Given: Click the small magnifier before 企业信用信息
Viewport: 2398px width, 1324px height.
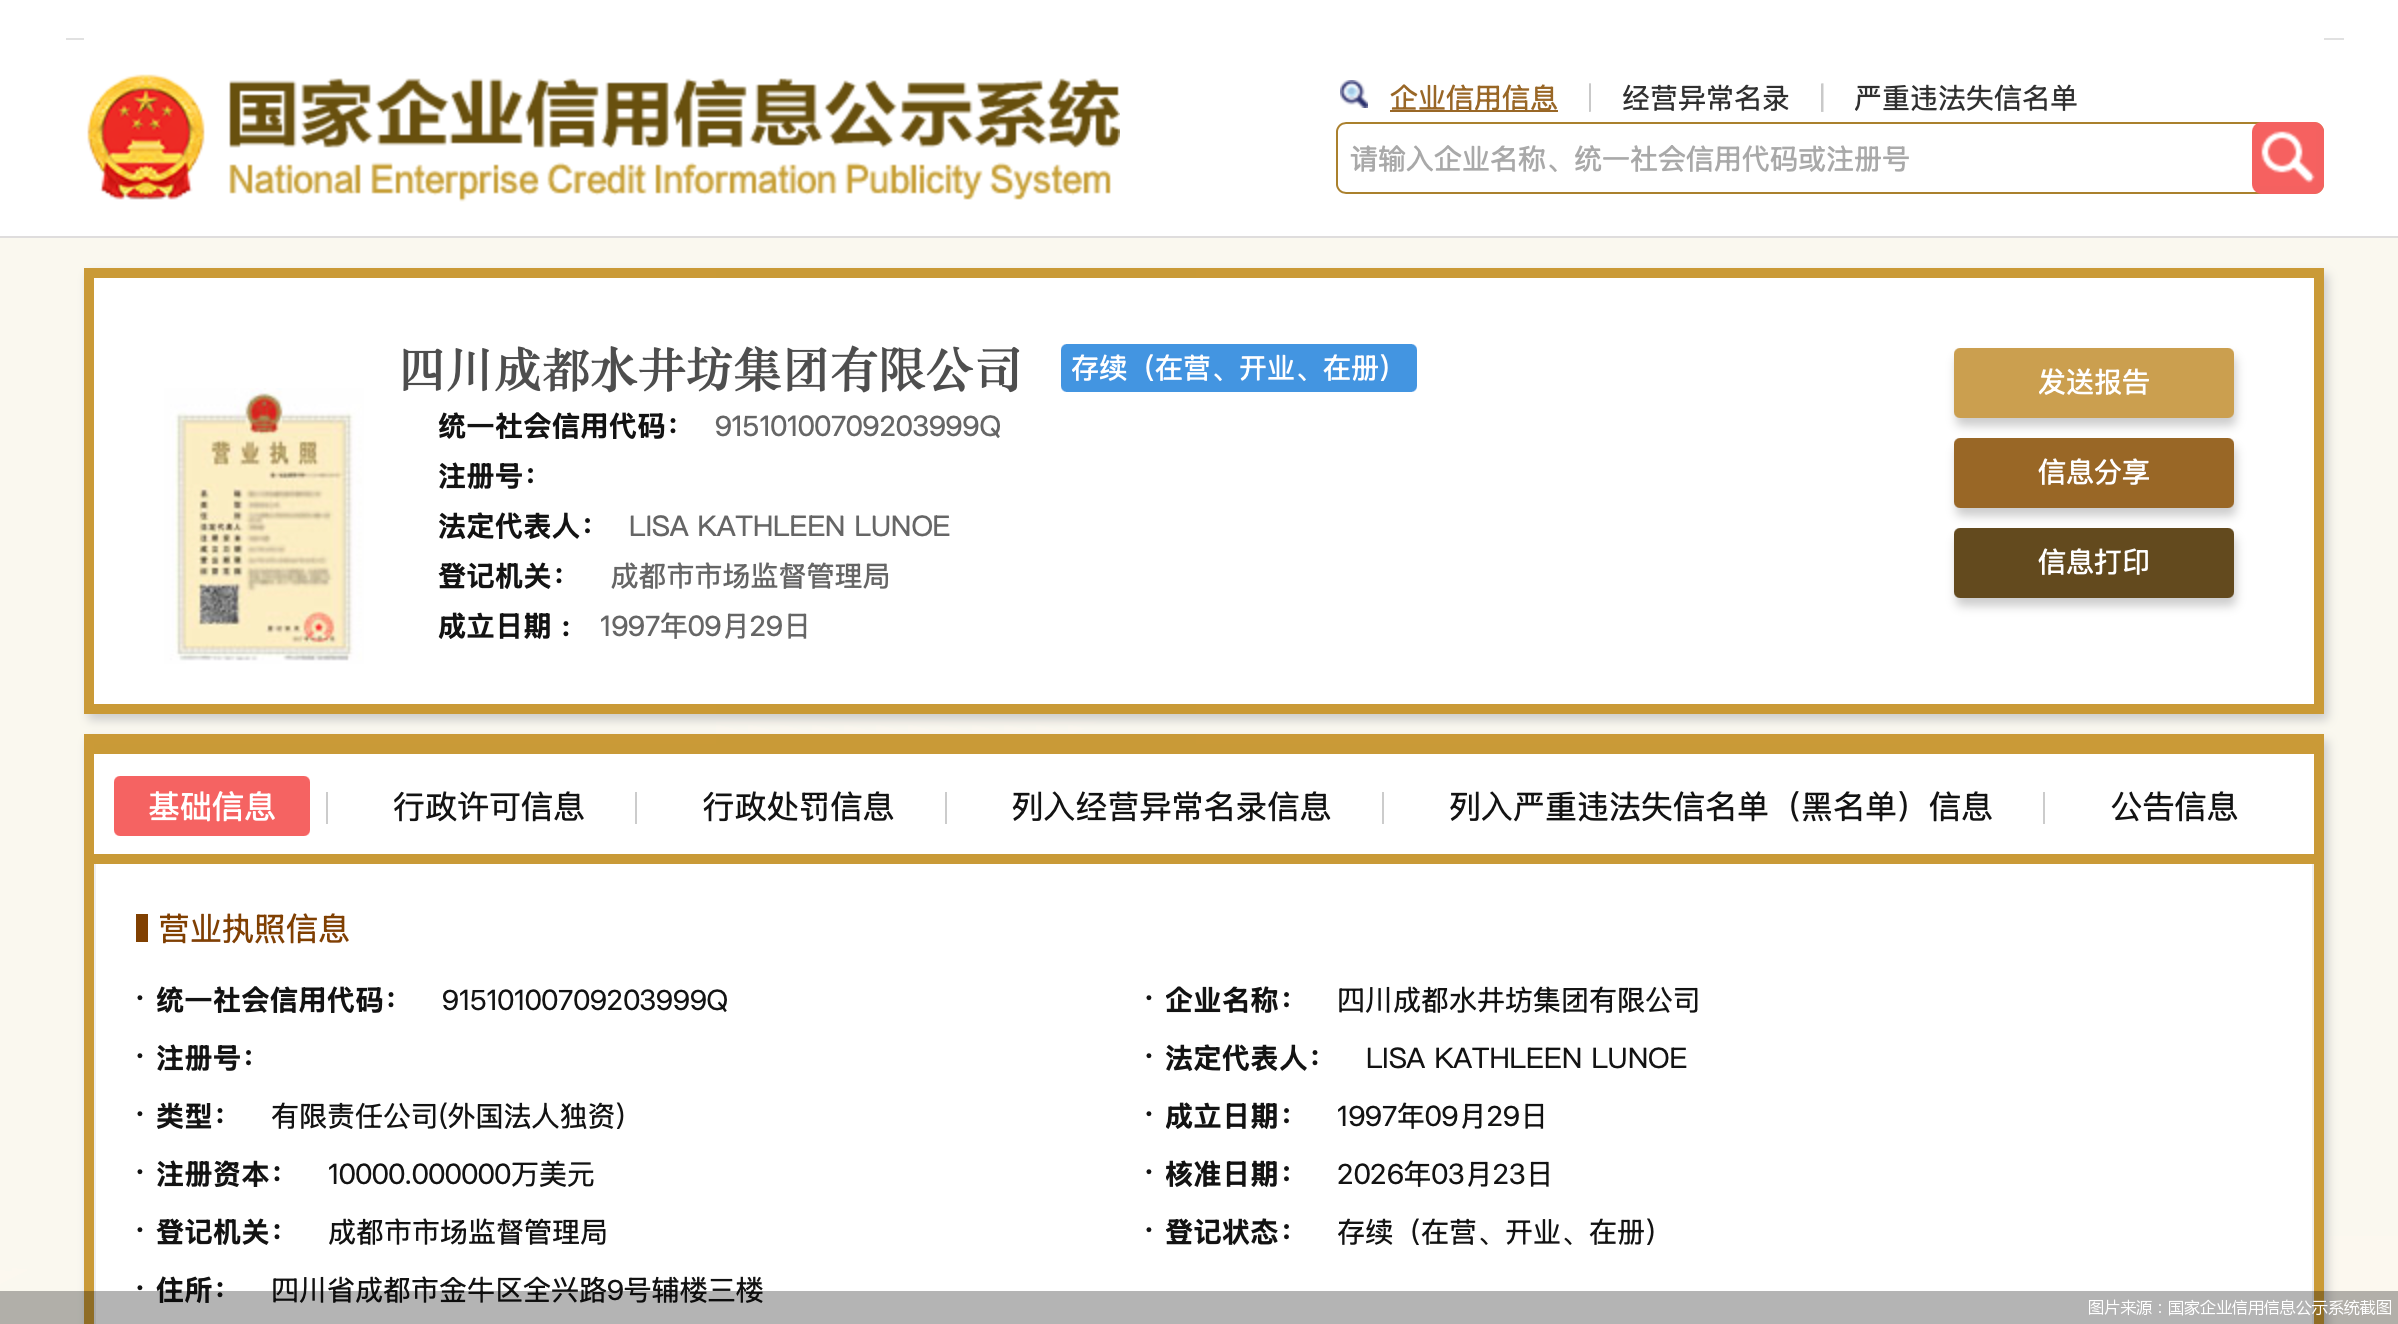Looking at the screenshot, I should pyautogui.click(x=1353, y=92).
